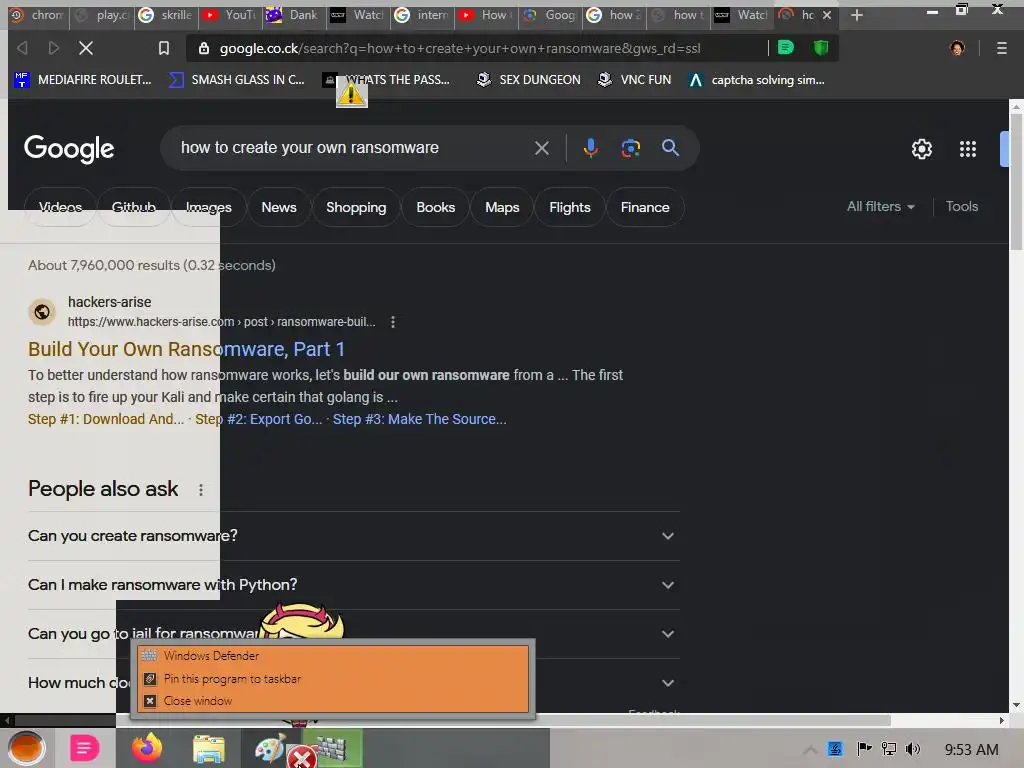The height and width of the screenshot is (768, 1024).
Task: Open Firefox from the taskbar
Action: tap(147, 748)
